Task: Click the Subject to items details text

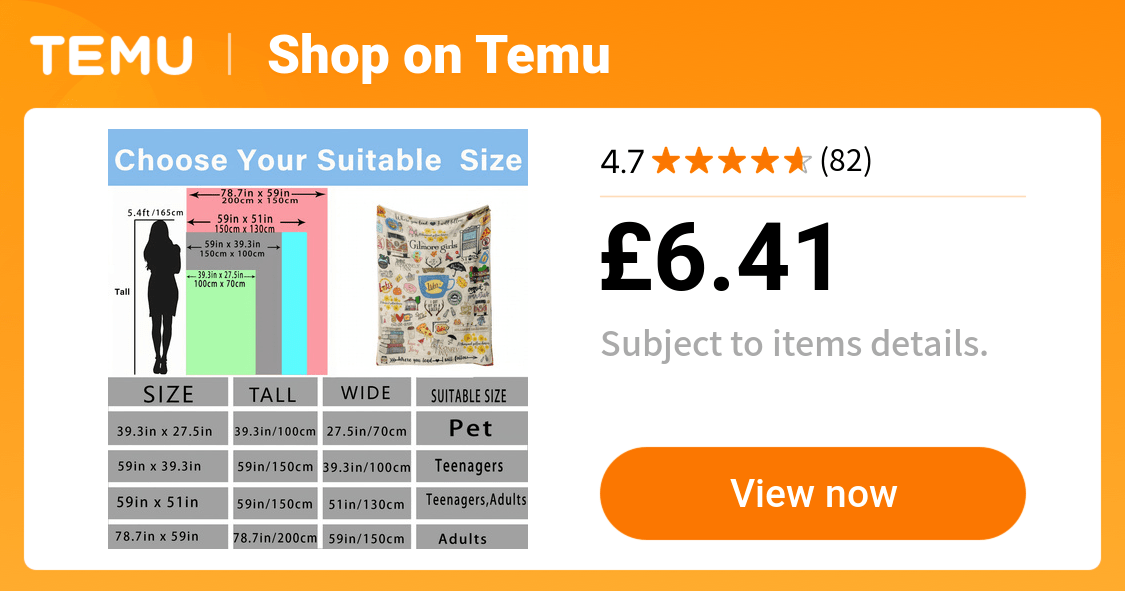Action: (794, 344)
